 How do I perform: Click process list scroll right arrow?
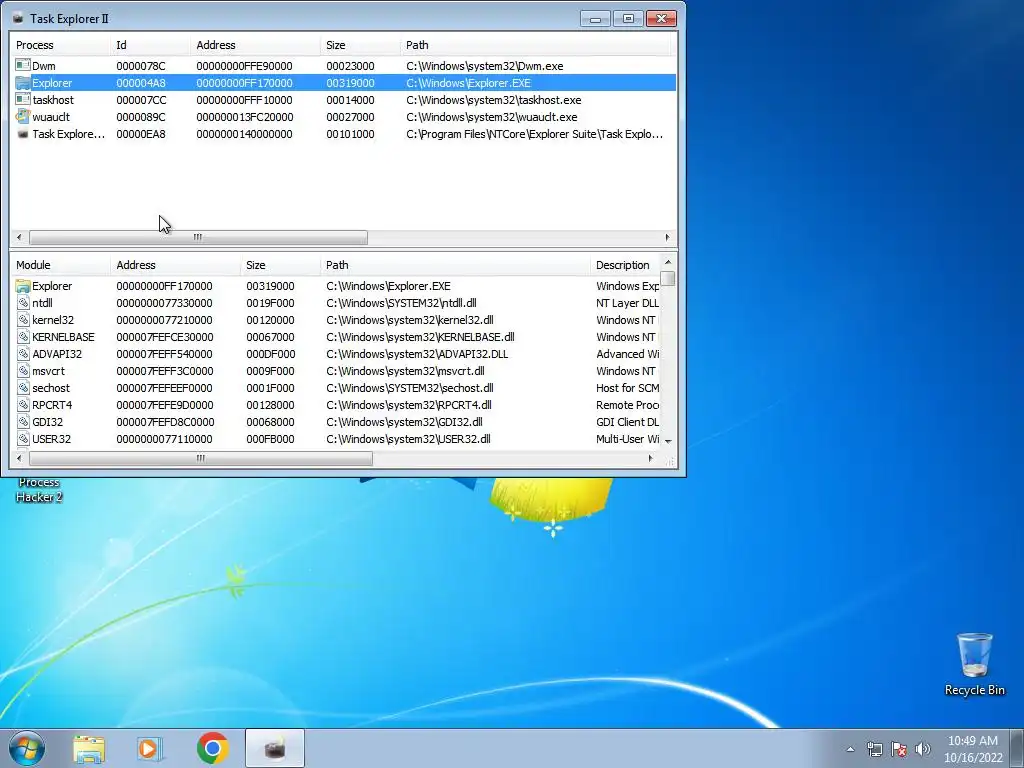[x=667, y=237]
